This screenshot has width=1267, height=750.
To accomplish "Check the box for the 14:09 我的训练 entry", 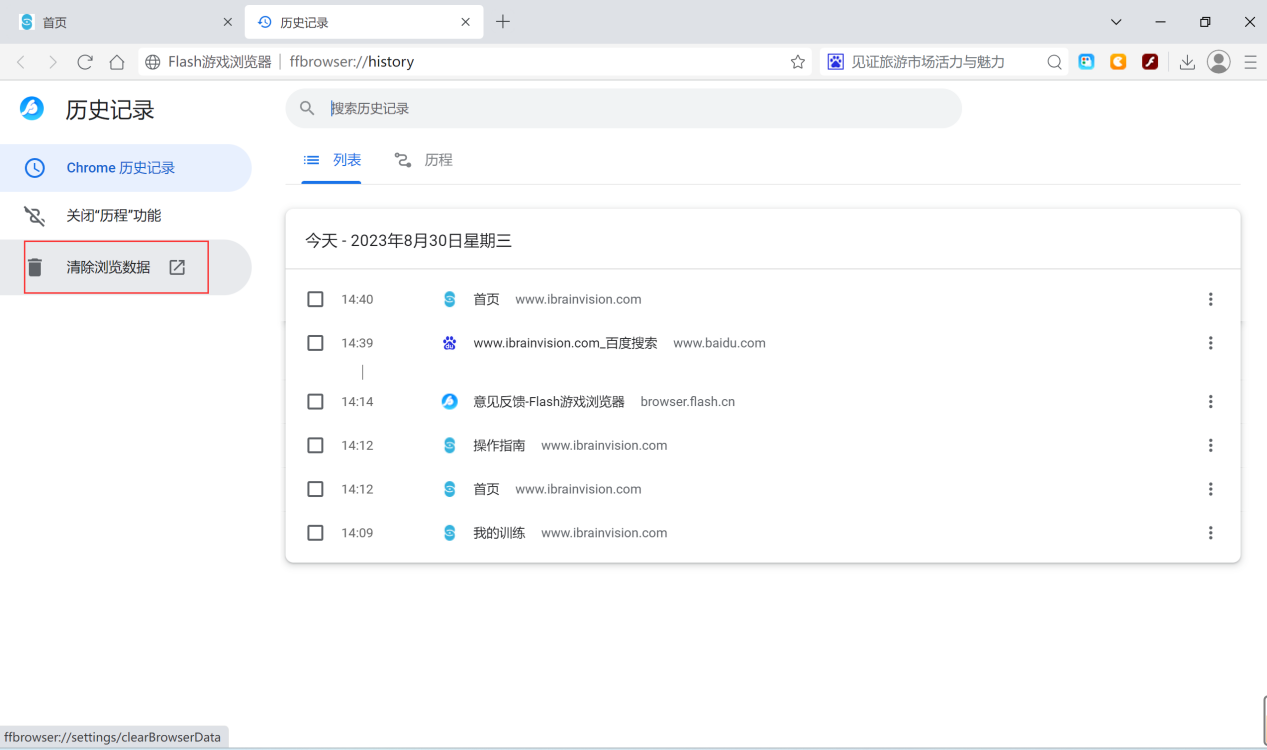I will pos(315,533).
